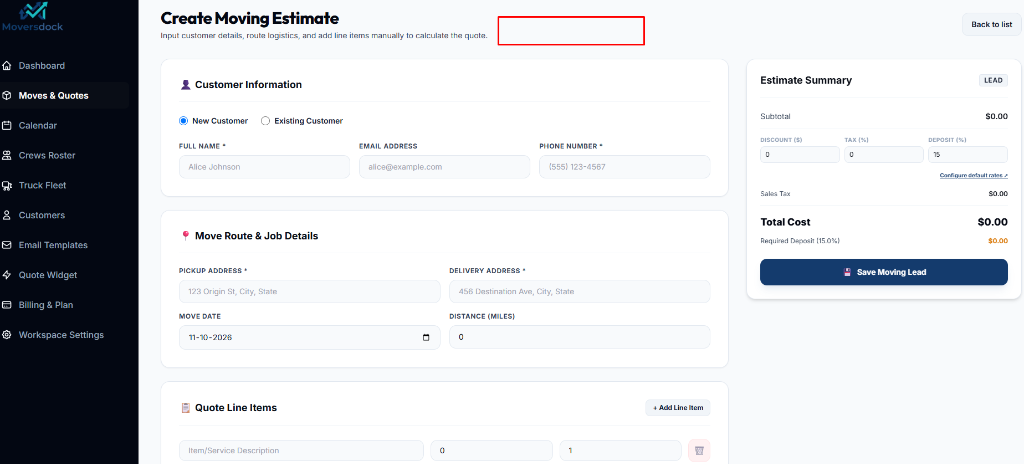Click the Truck Fleet truck icon
The height and width of the screenshot is (464, 1024).
tap(7, 186)
